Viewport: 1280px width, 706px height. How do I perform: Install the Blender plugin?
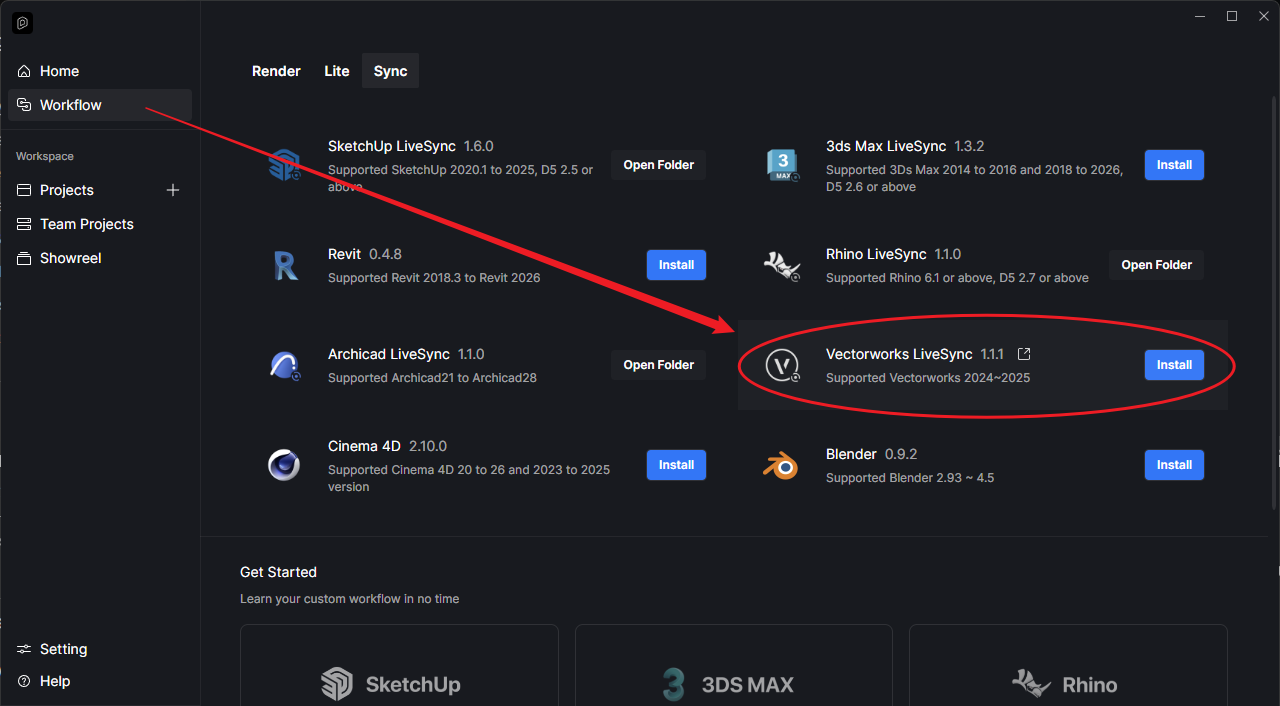[x=1174, y=465]
